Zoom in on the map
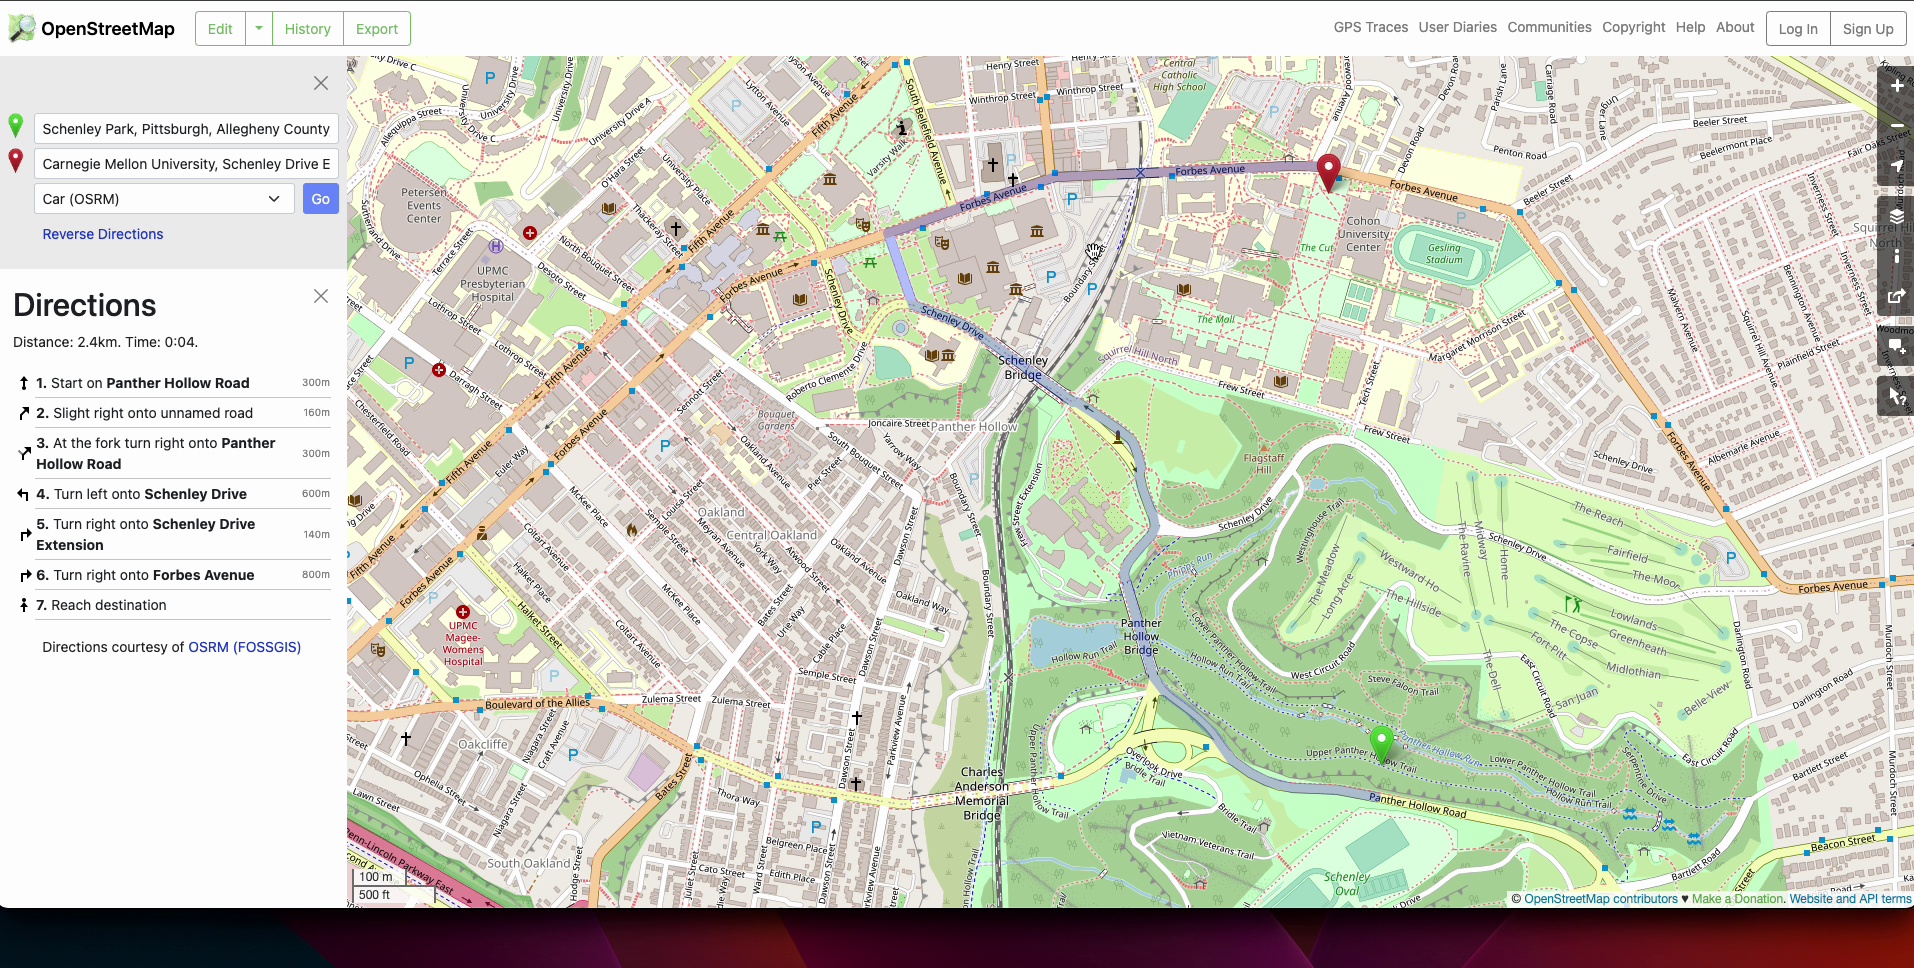 [x=1896, y=86]
